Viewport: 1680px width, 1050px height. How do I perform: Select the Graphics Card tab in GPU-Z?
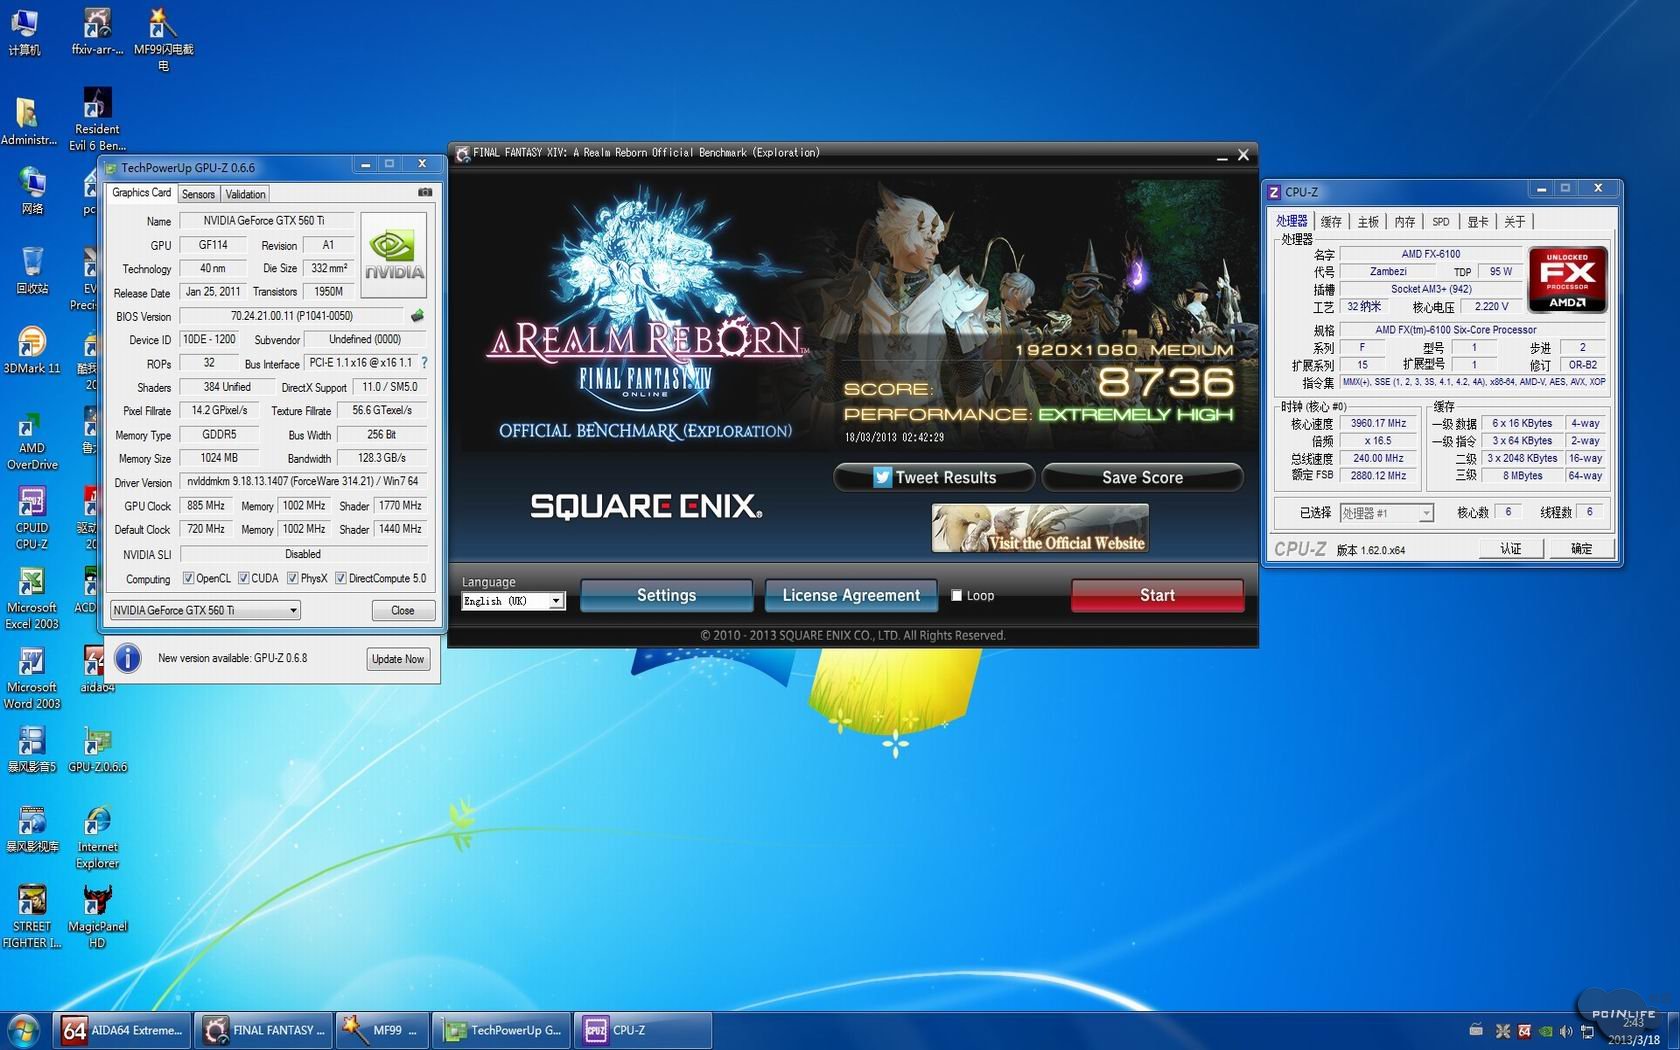coord(141,192)
